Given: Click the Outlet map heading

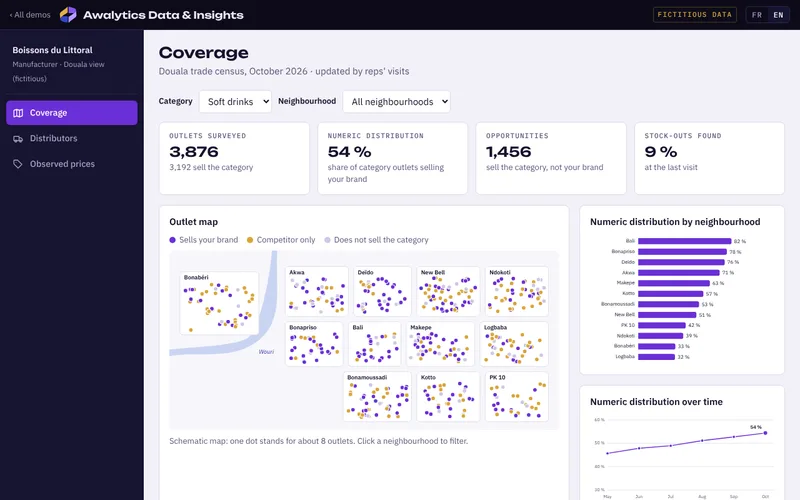Looking at the screenshot, I should [x=193, y=222].
